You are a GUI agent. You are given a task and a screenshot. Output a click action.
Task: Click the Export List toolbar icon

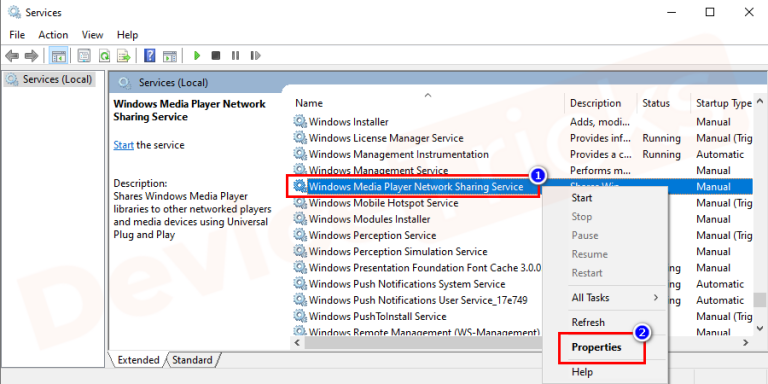[123, 56]
